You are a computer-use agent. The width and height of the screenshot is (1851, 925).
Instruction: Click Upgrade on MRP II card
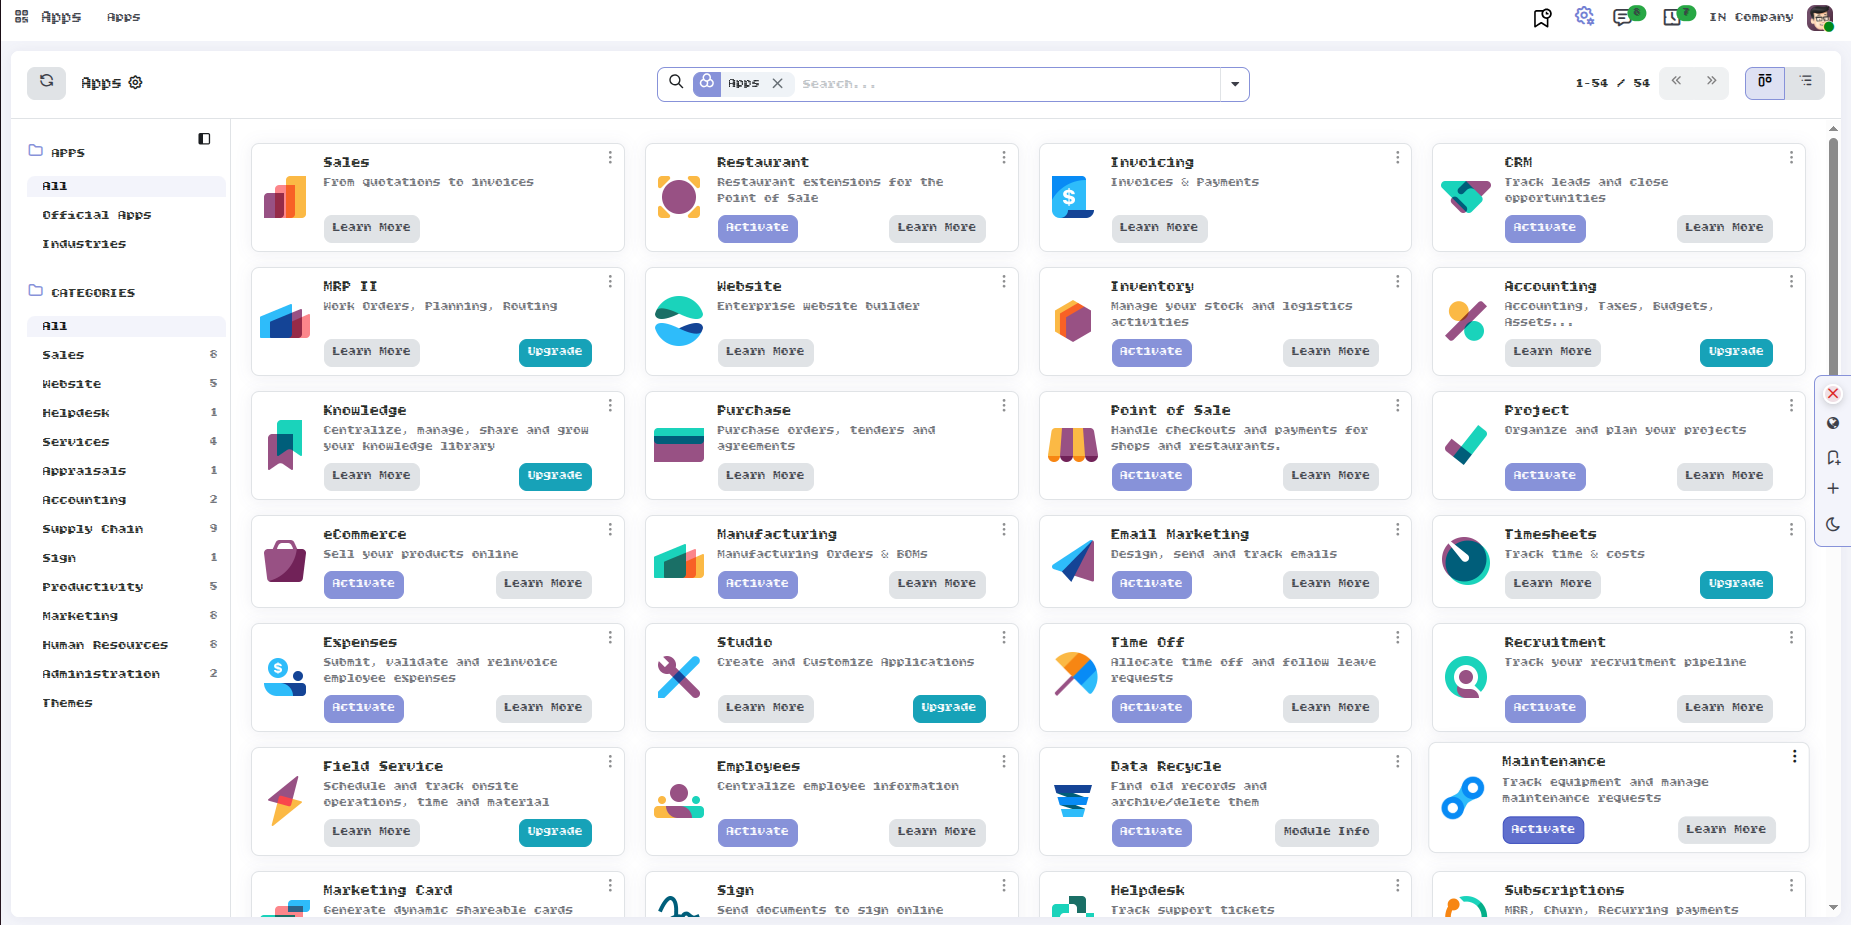coord(555,352)
